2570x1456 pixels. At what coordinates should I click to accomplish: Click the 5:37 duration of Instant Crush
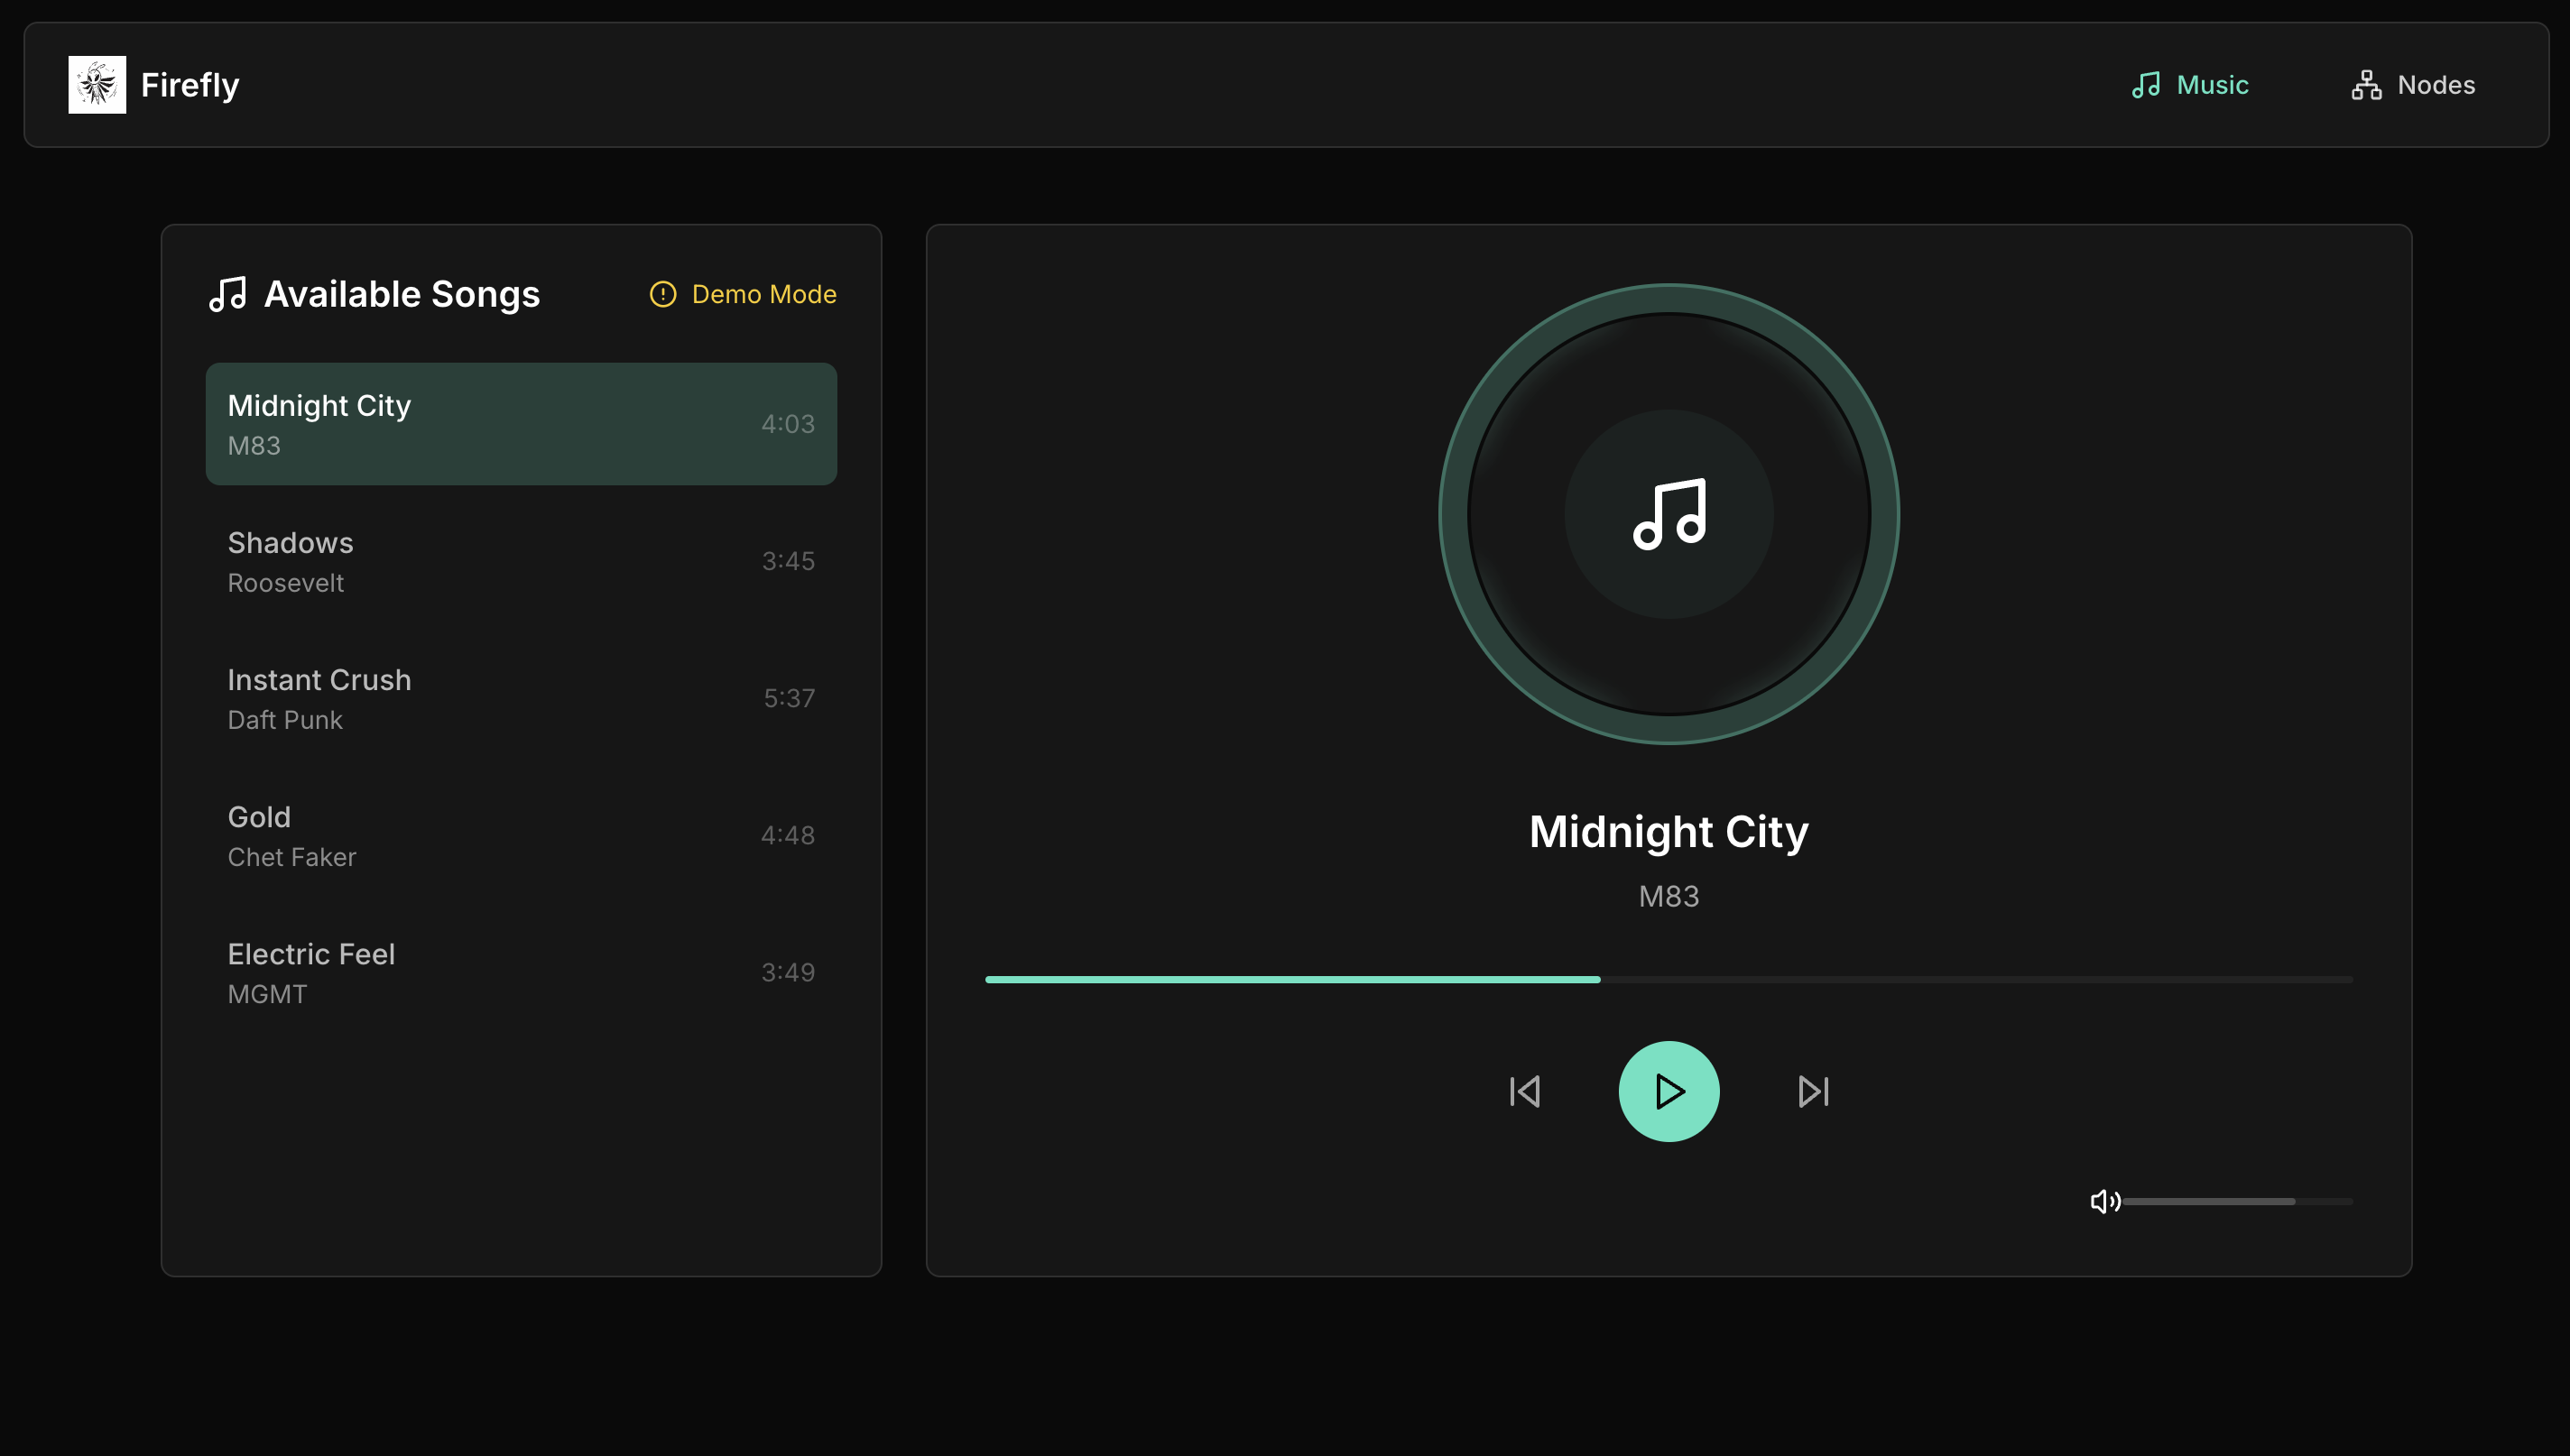tap(789, 698)
